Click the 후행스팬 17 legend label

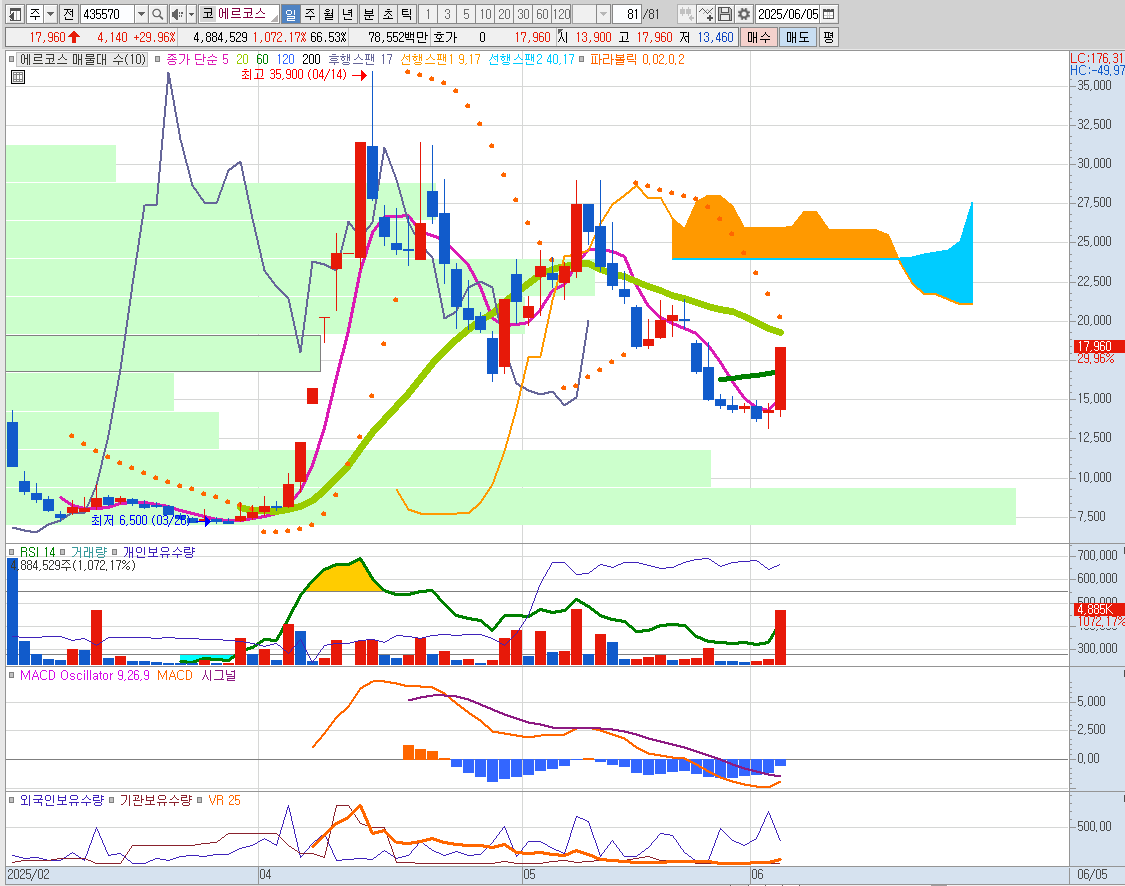click(x=360, y=60)
